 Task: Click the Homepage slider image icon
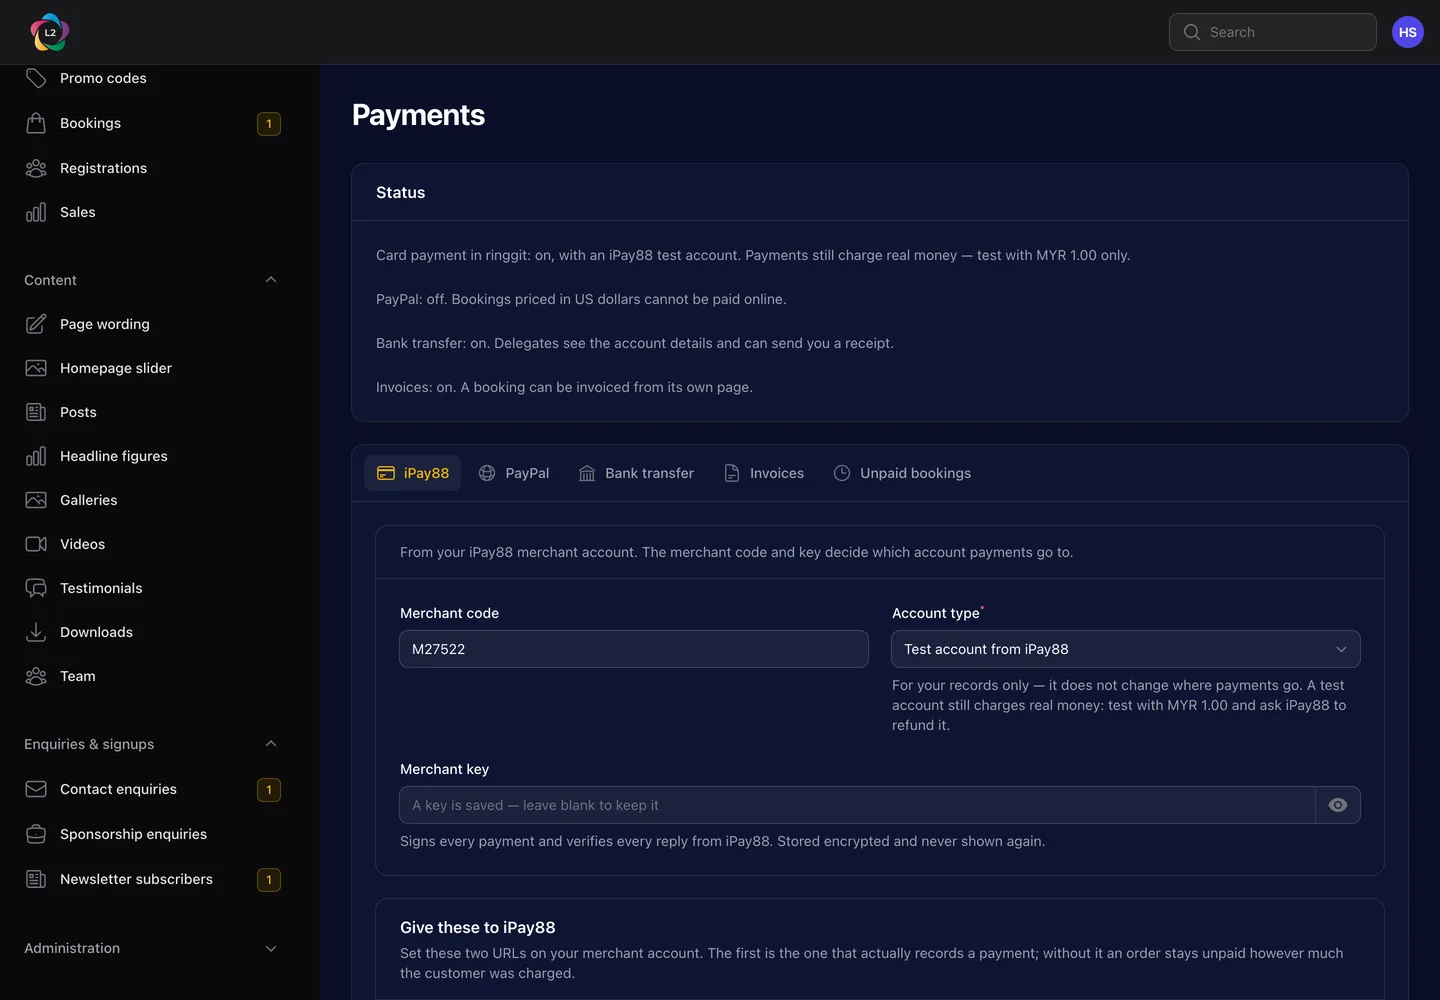pos(36,368)
